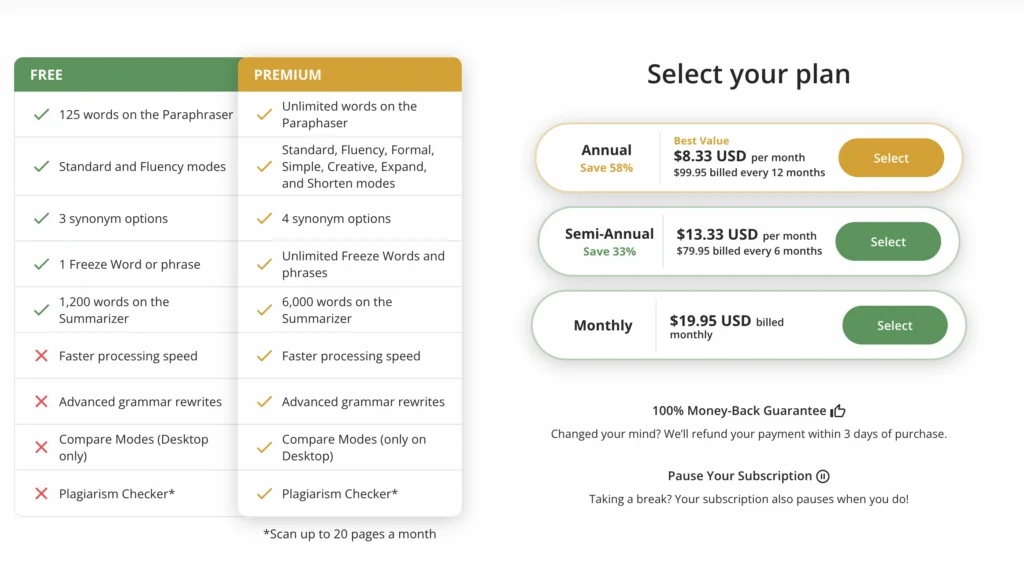Click the pause icon next to Pause Your Subscription
This screenshot has width=1024, height=563.
823,476
